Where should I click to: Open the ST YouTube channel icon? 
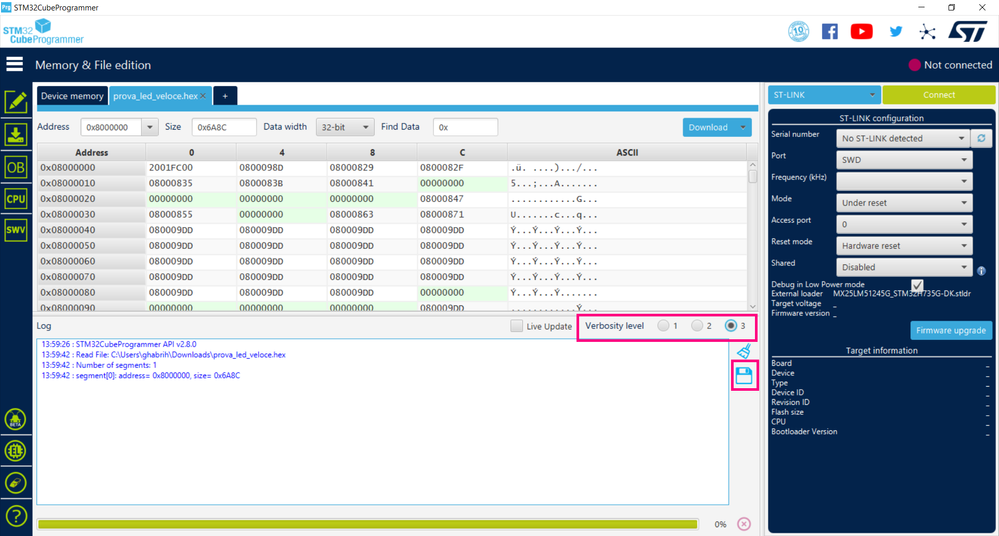pyautogui.click(x=861, y=31)
